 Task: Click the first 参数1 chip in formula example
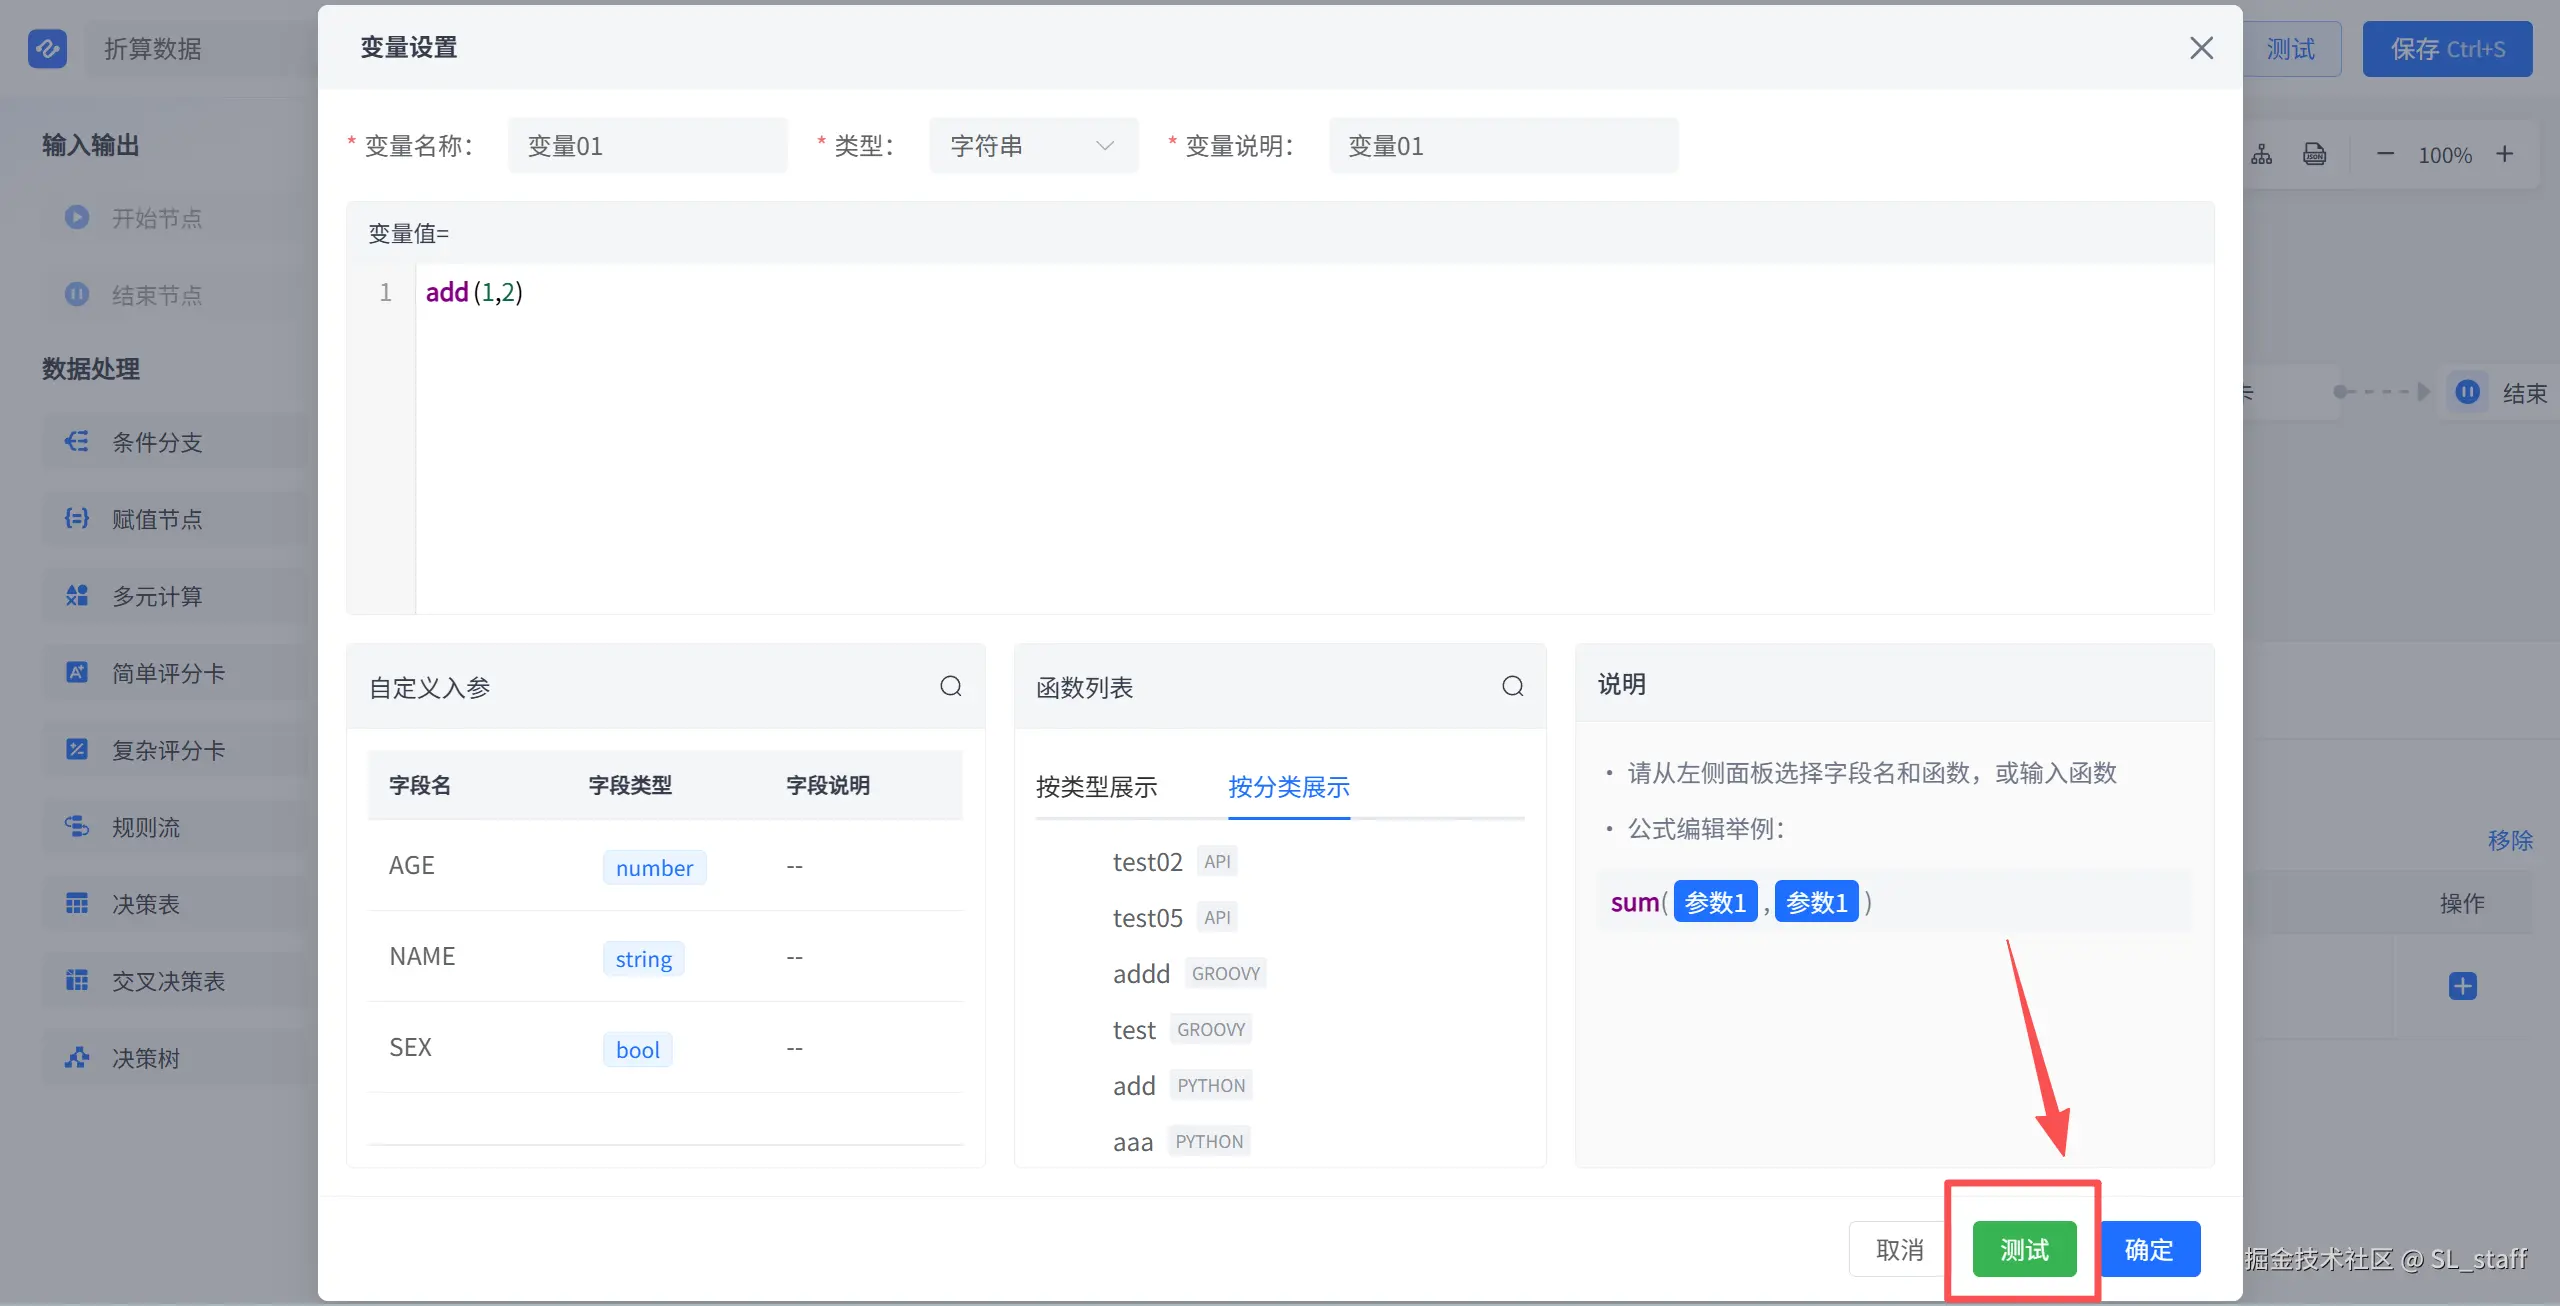coord(1715,901)
